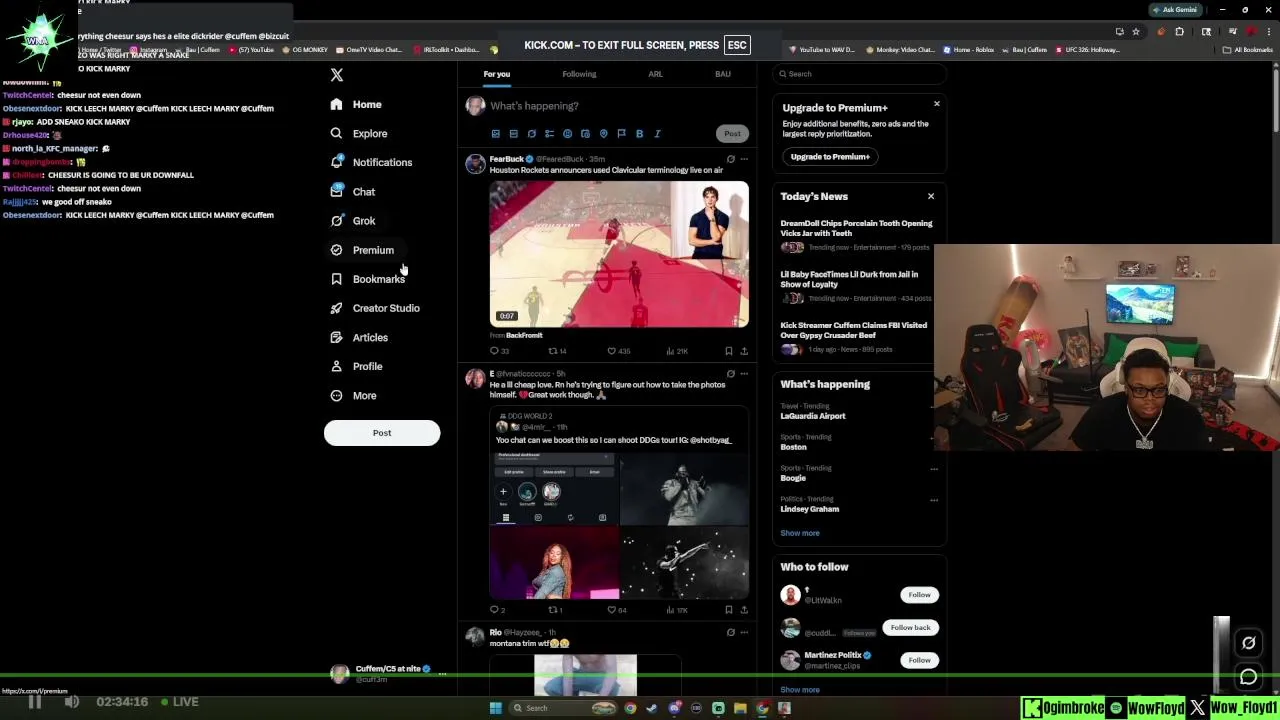This screenshot has height=720, width=1280.
Task: Follow the @LitWalkn account
Action: [x=919, y=595]
